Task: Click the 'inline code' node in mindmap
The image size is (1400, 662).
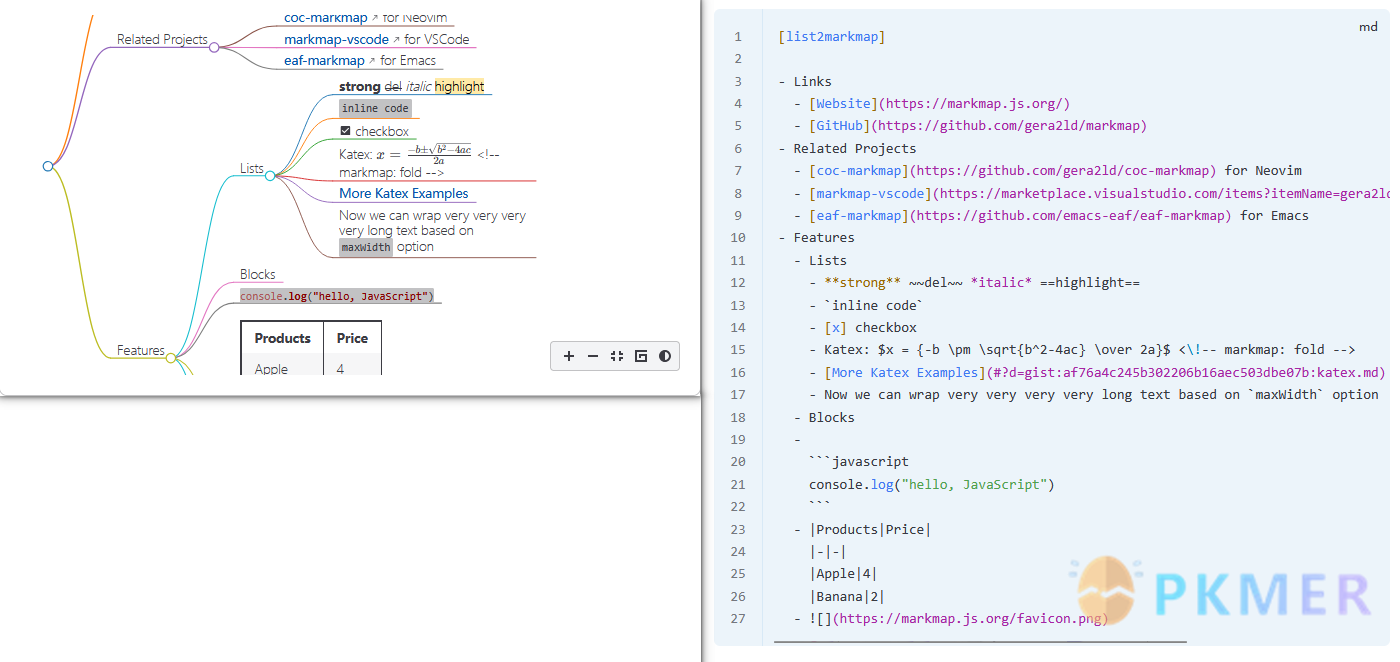Action: [375, 108]
